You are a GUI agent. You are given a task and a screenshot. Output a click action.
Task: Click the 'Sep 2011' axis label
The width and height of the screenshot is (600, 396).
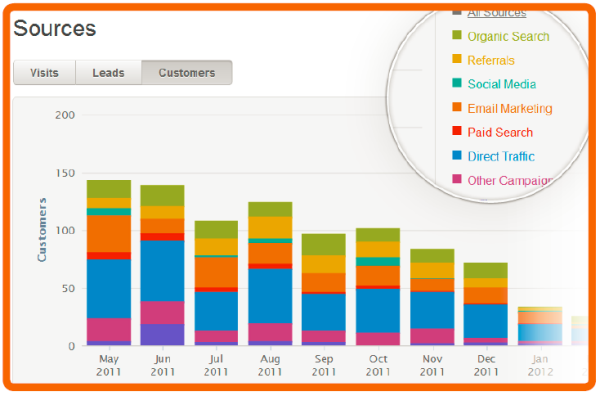pos(324,365)
